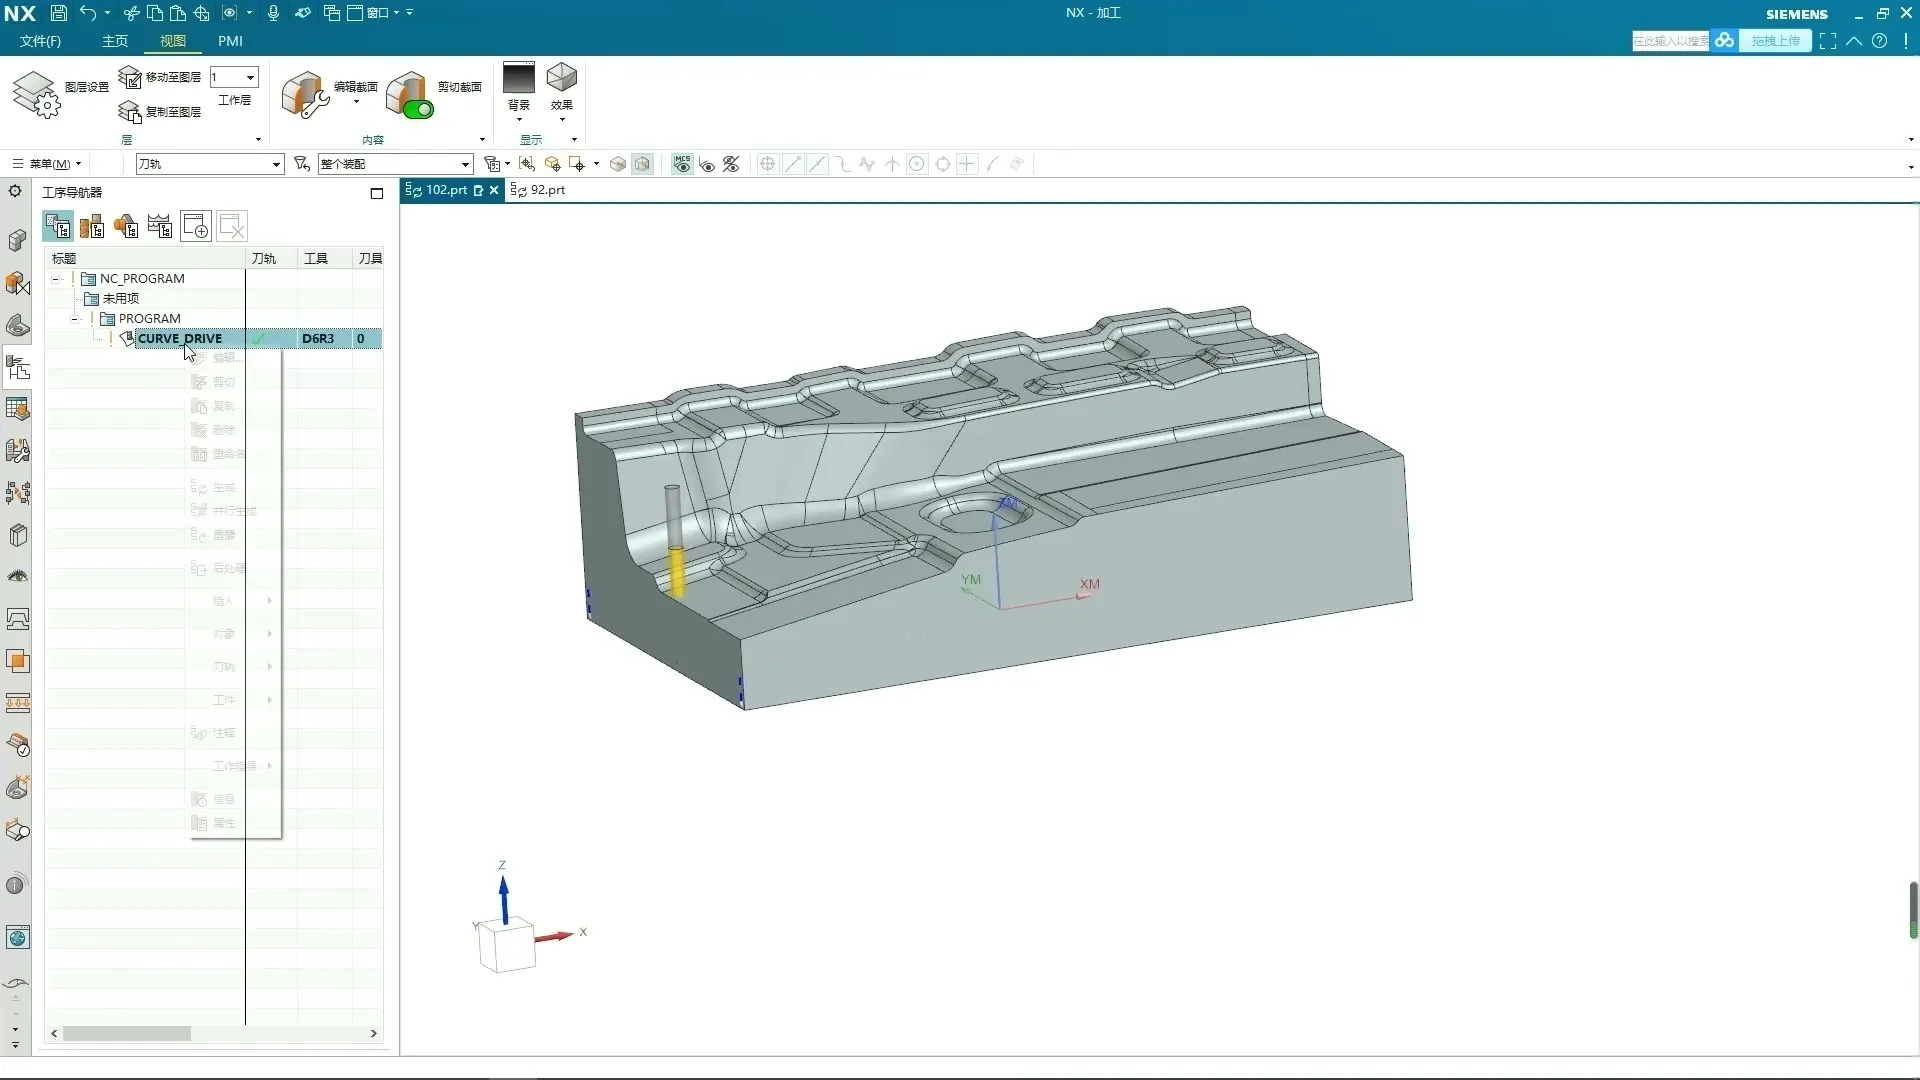The width and height of the screenshot is (1920, 1080).
Task: Click Copy to Layer (复制至图层) icon
Action: click(x=130, y=112)
